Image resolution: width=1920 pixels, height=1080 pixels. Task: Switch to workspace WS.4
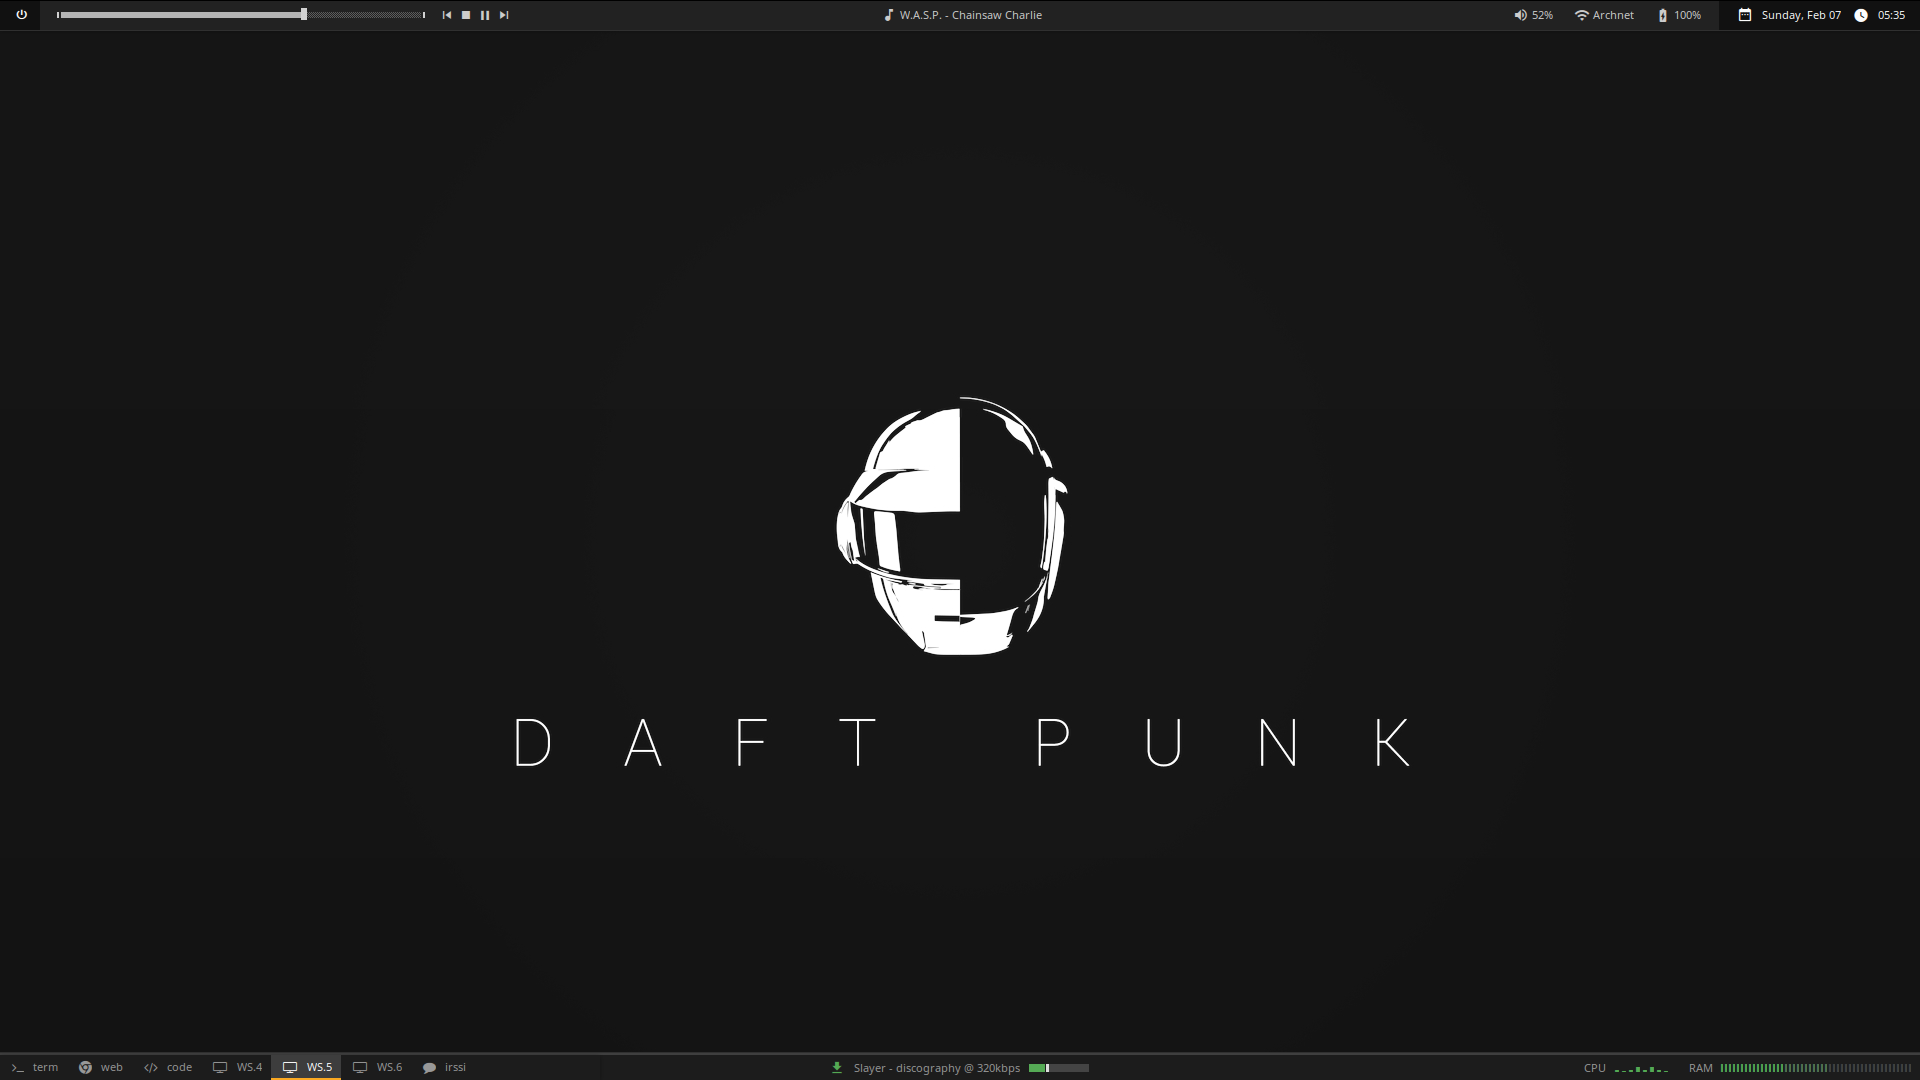pyautogui.click(x=238, y=1067)
